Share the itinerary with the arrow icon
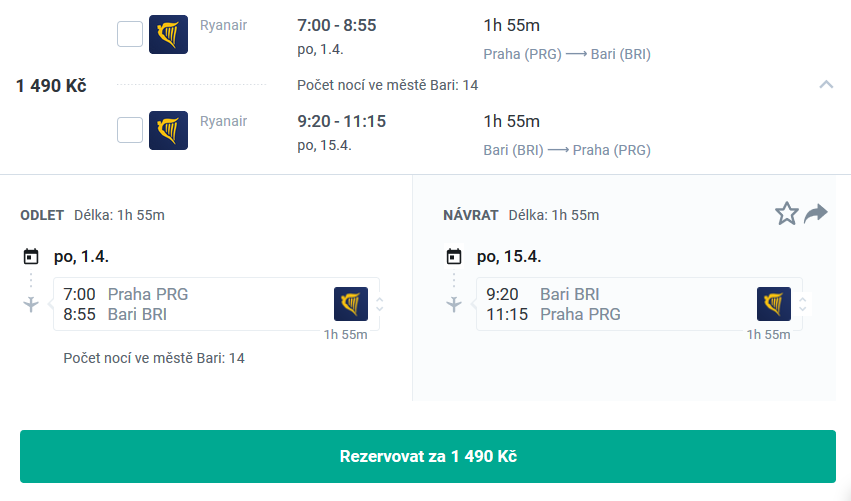 815,213
